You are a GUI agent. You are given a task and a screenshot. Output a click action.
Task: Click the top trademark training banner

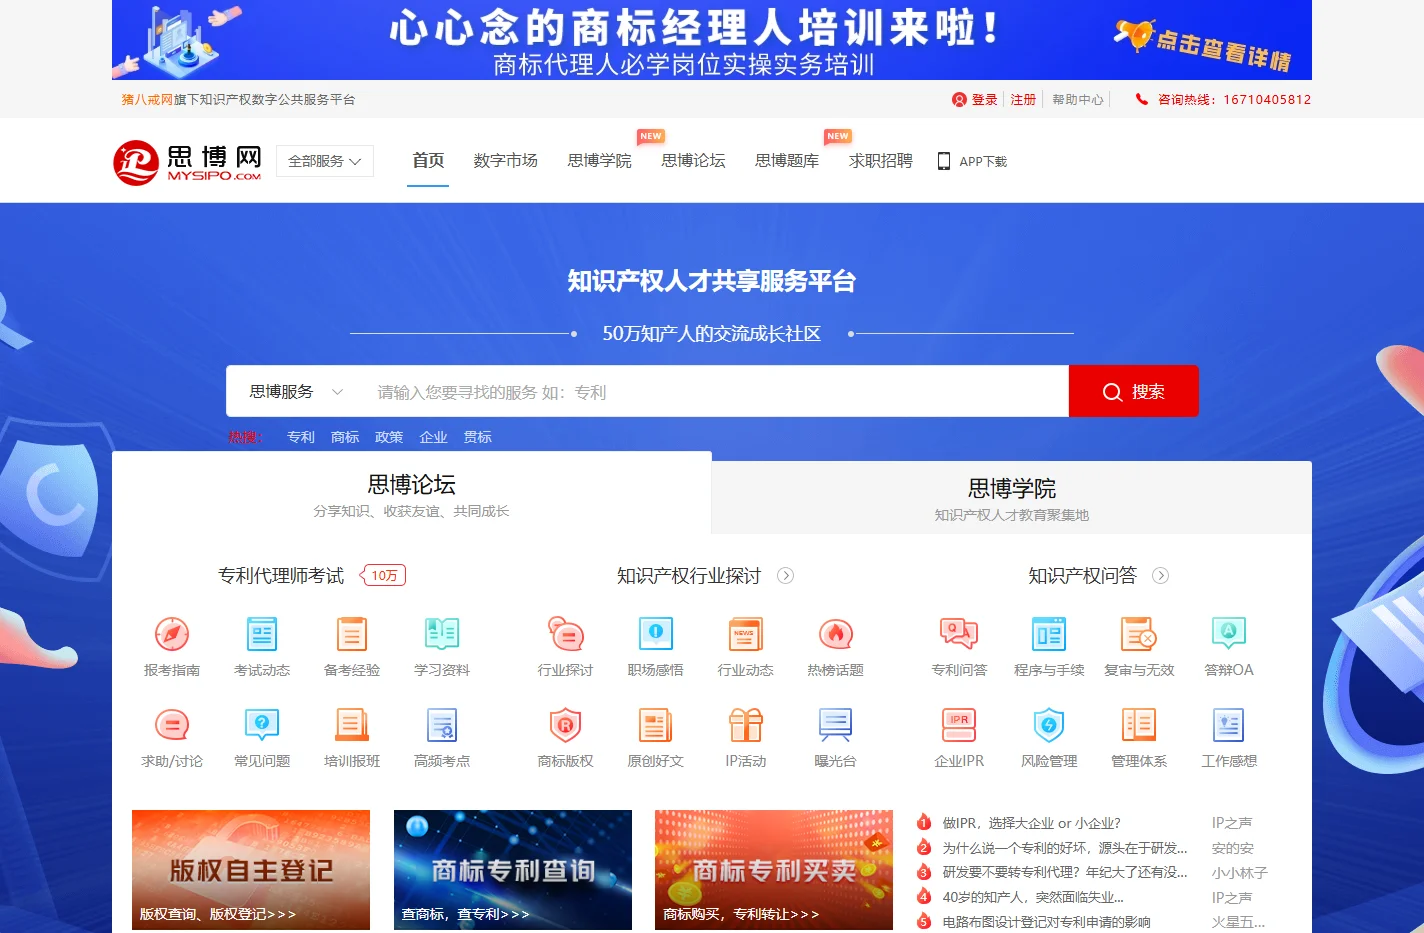pos(712,40)
